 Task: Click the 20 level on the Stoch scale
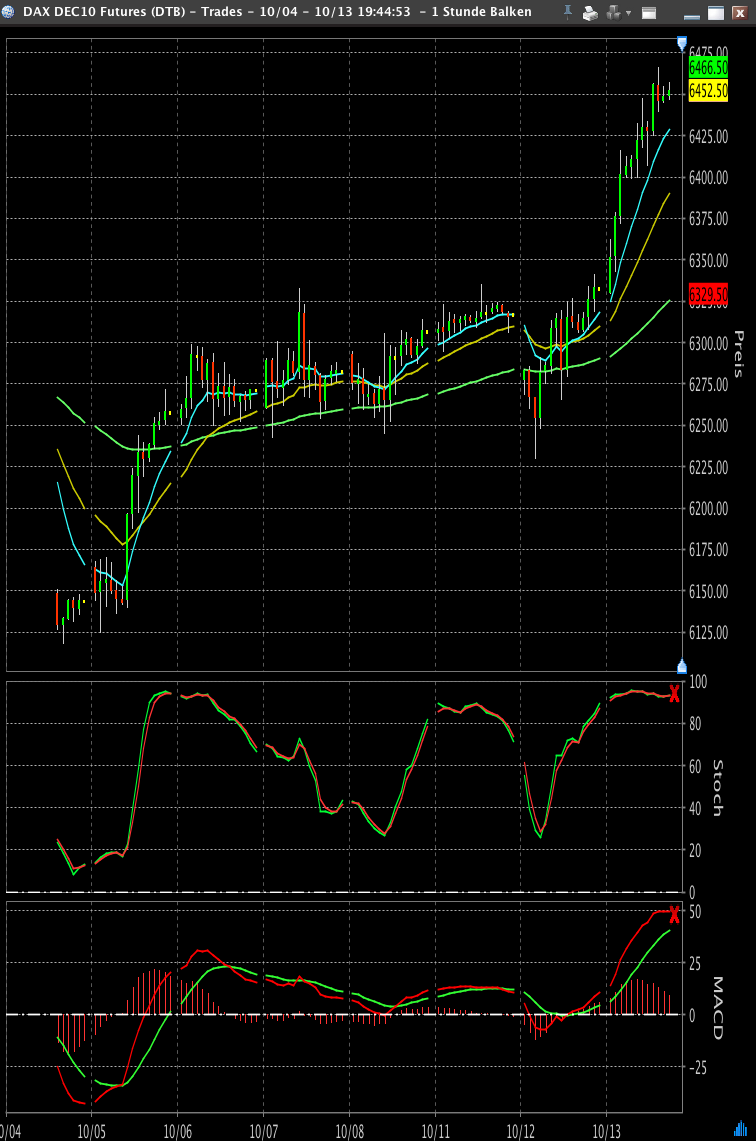click(x=695, y=850)
